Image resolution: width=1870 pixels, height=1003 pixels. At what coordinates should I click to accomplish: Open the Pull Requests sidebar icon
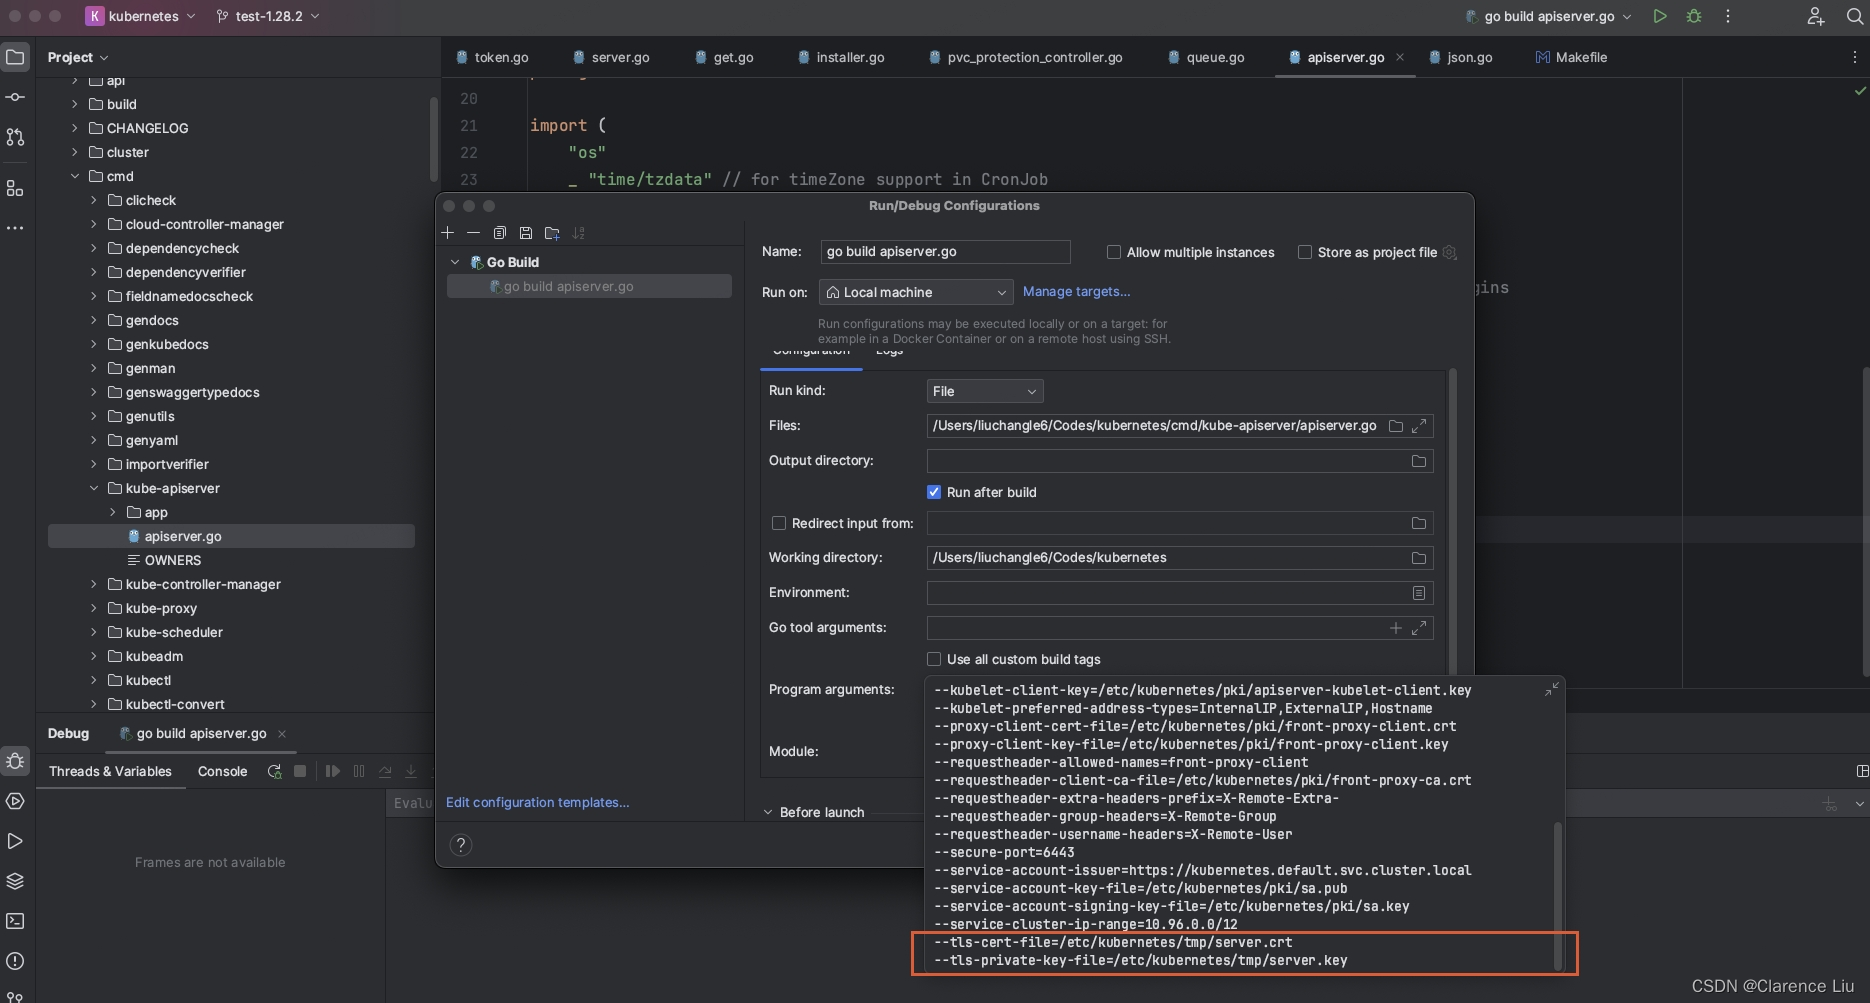click(x=15, y=137)
